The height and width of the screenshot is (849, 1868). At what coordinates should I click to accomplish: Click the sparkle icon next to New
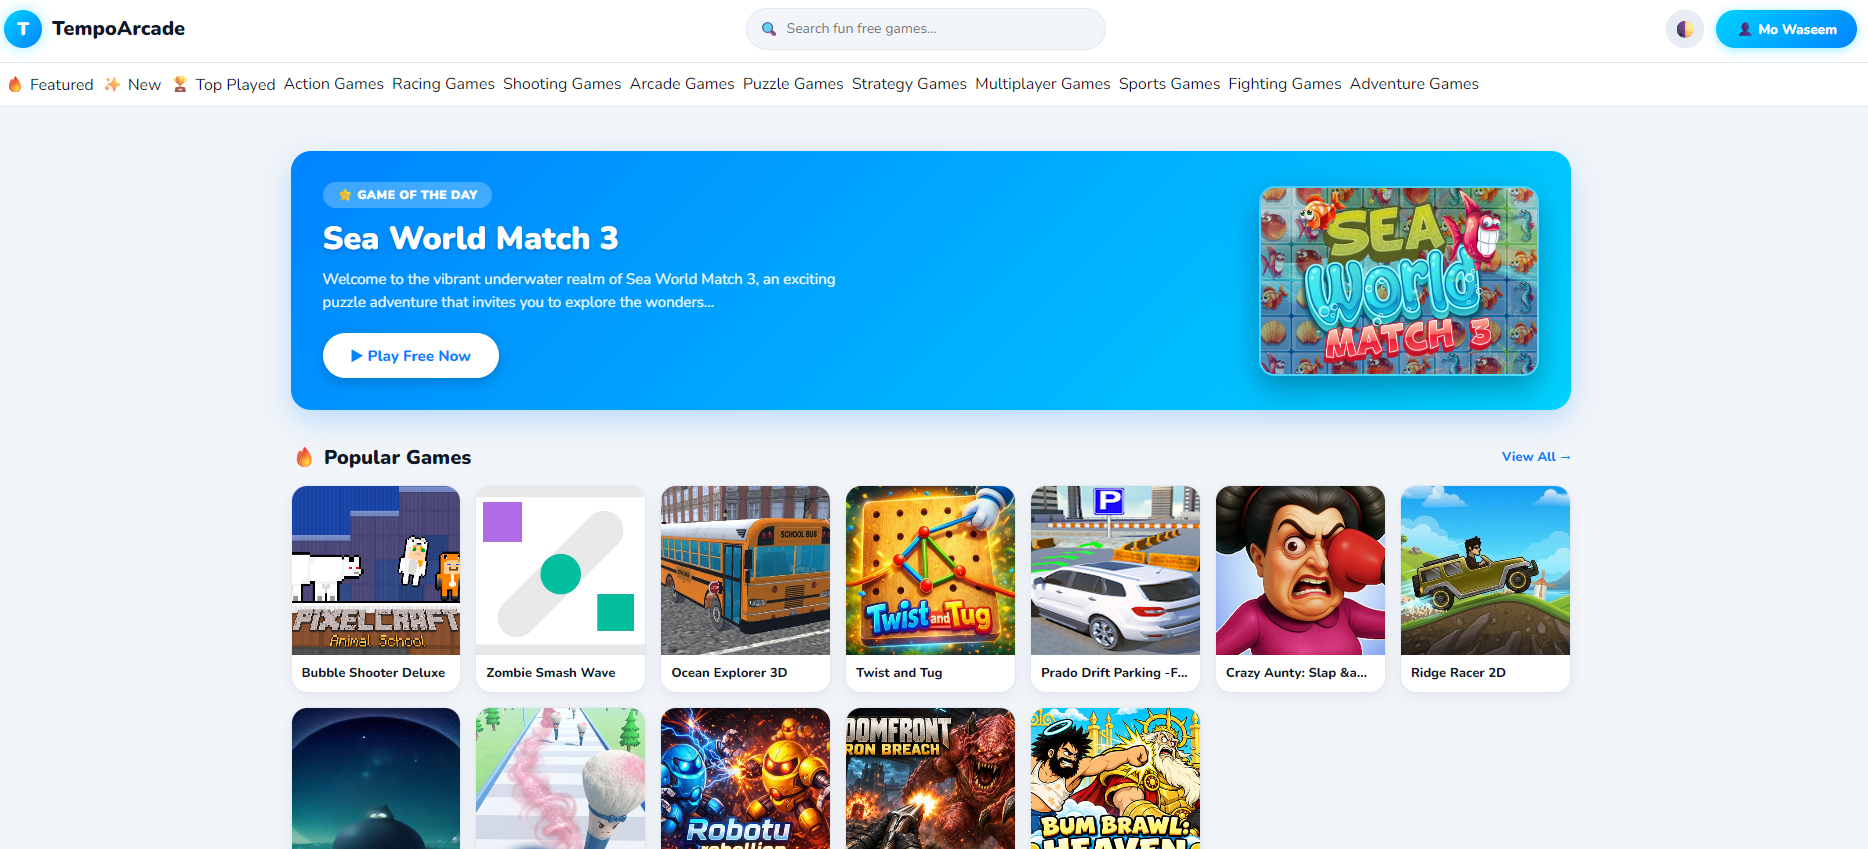pyautogui.click(x=112, y=85)
